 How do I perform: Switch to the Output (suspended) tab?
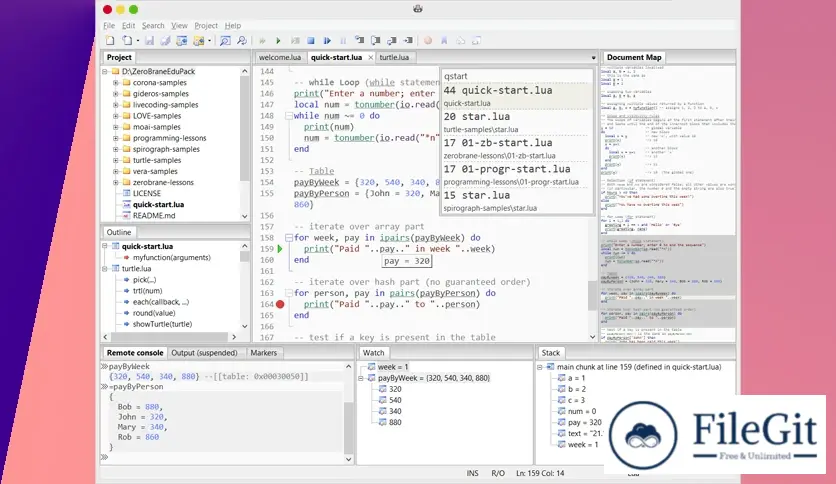[x=204, y=353]
